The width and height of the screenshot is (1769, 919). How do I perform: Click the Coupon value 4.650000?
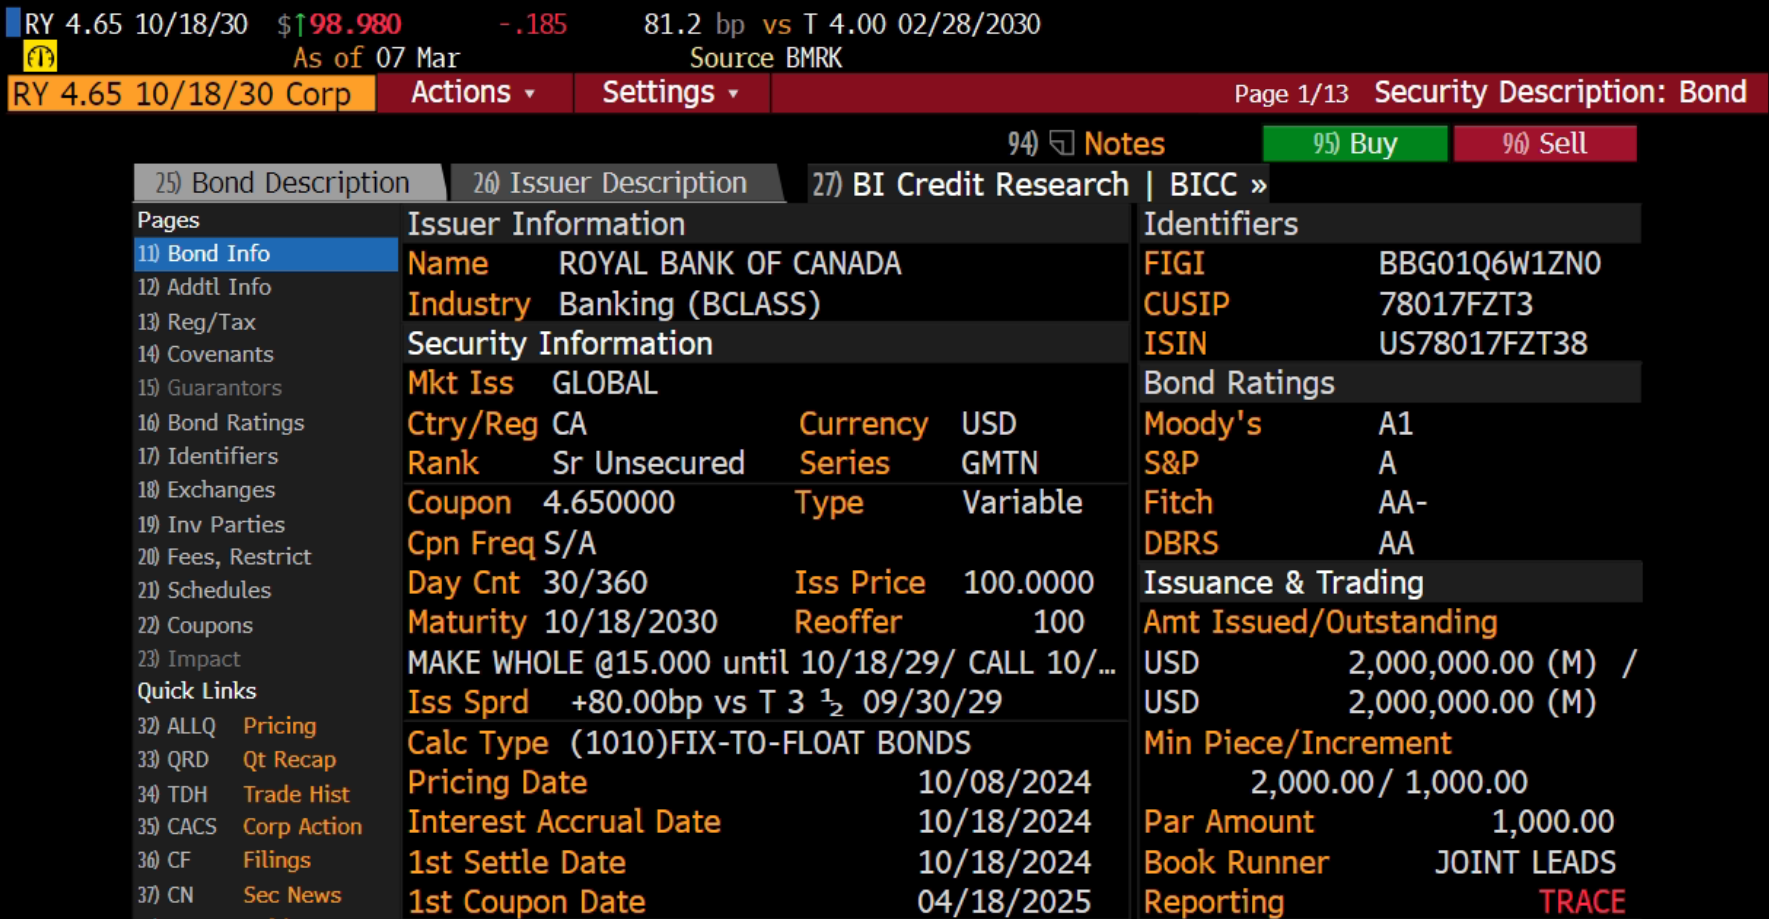point(609,503)
